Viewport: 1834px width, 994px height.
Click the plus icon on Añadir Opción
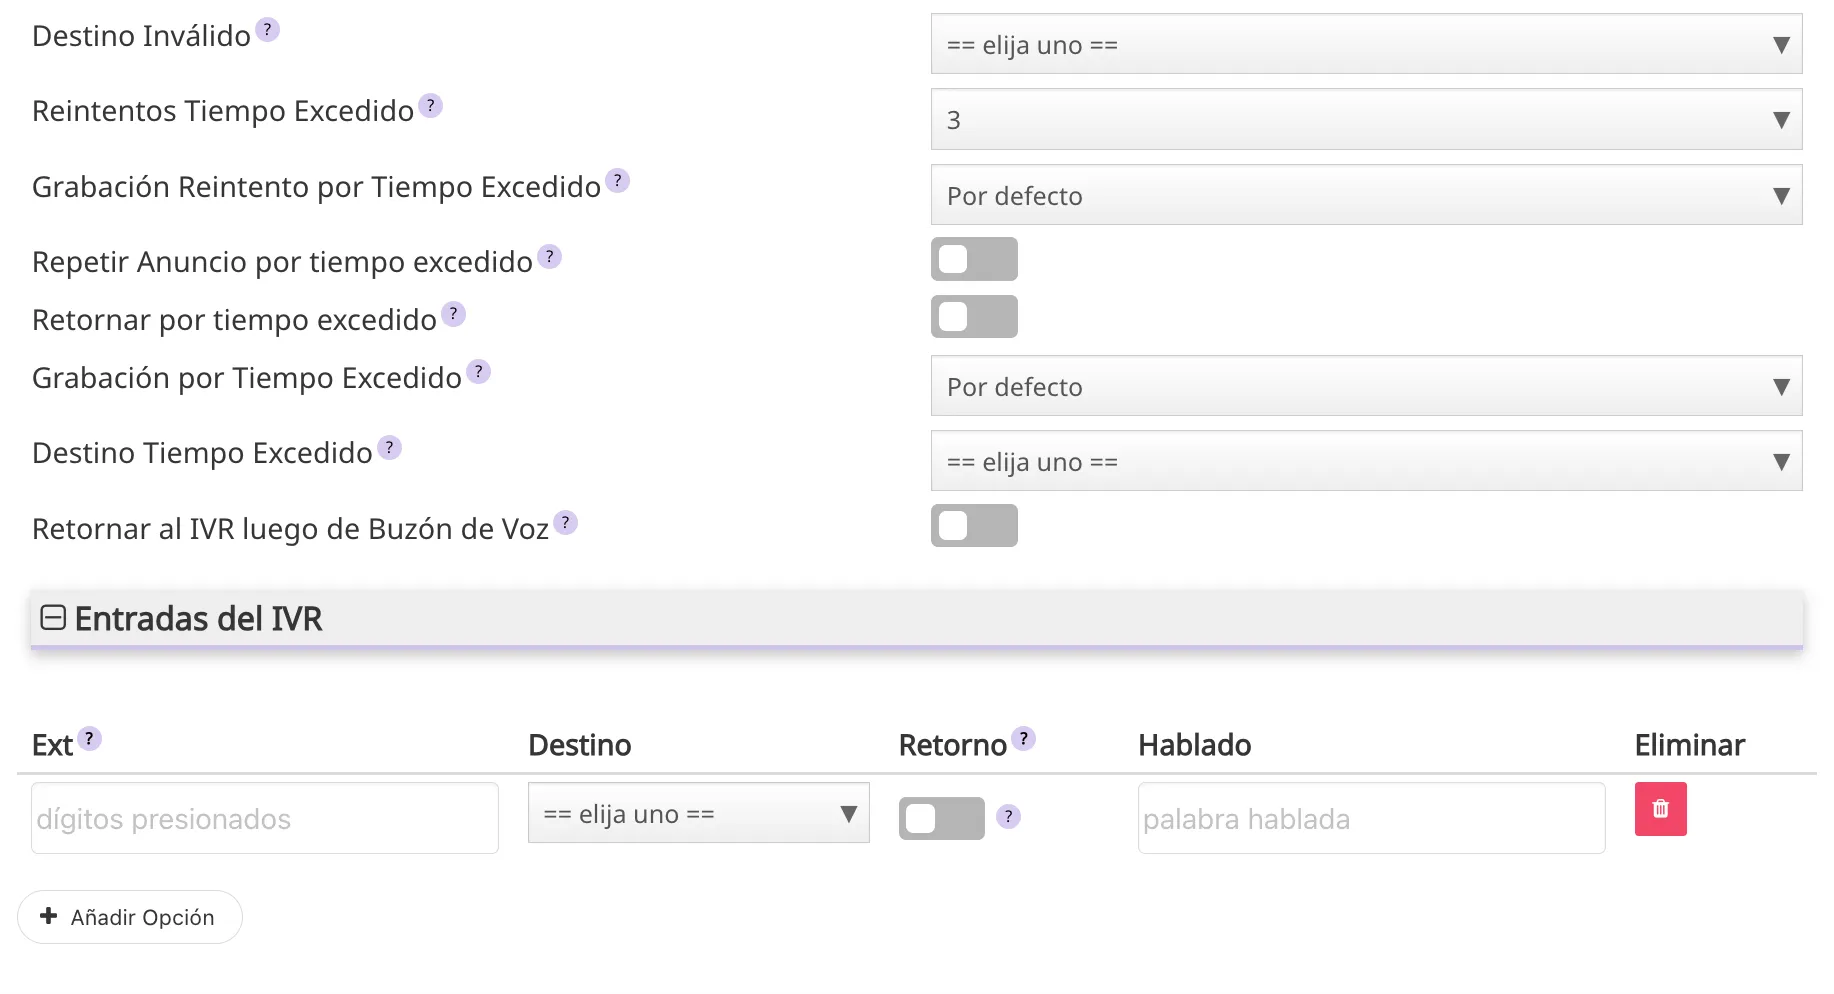coord(48,916)
